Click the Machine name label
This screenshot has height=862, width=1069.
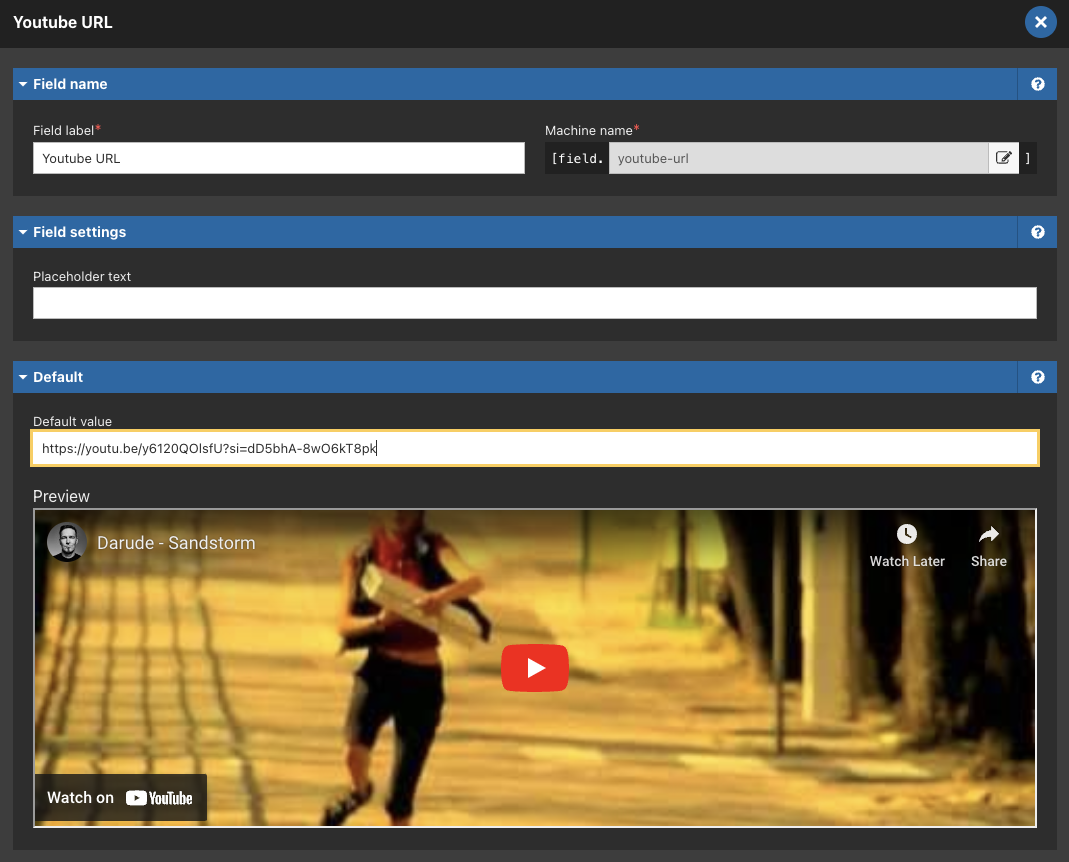click(588, 130)
